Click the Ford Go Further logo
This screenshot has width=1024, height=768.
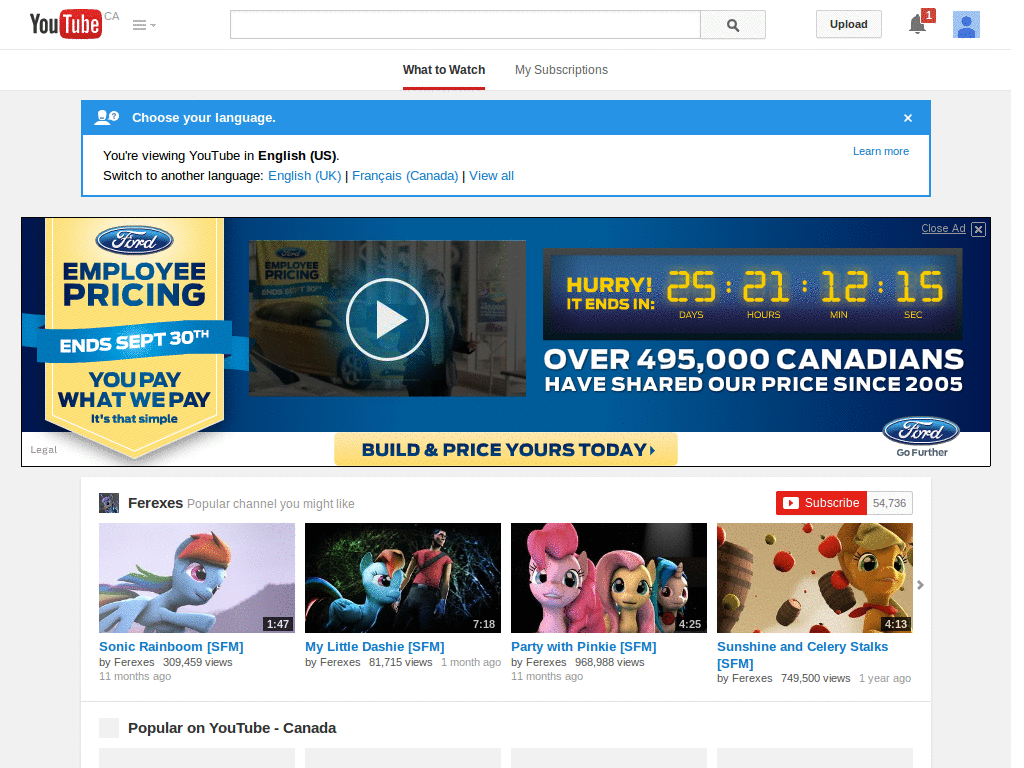tap(921, 438)
